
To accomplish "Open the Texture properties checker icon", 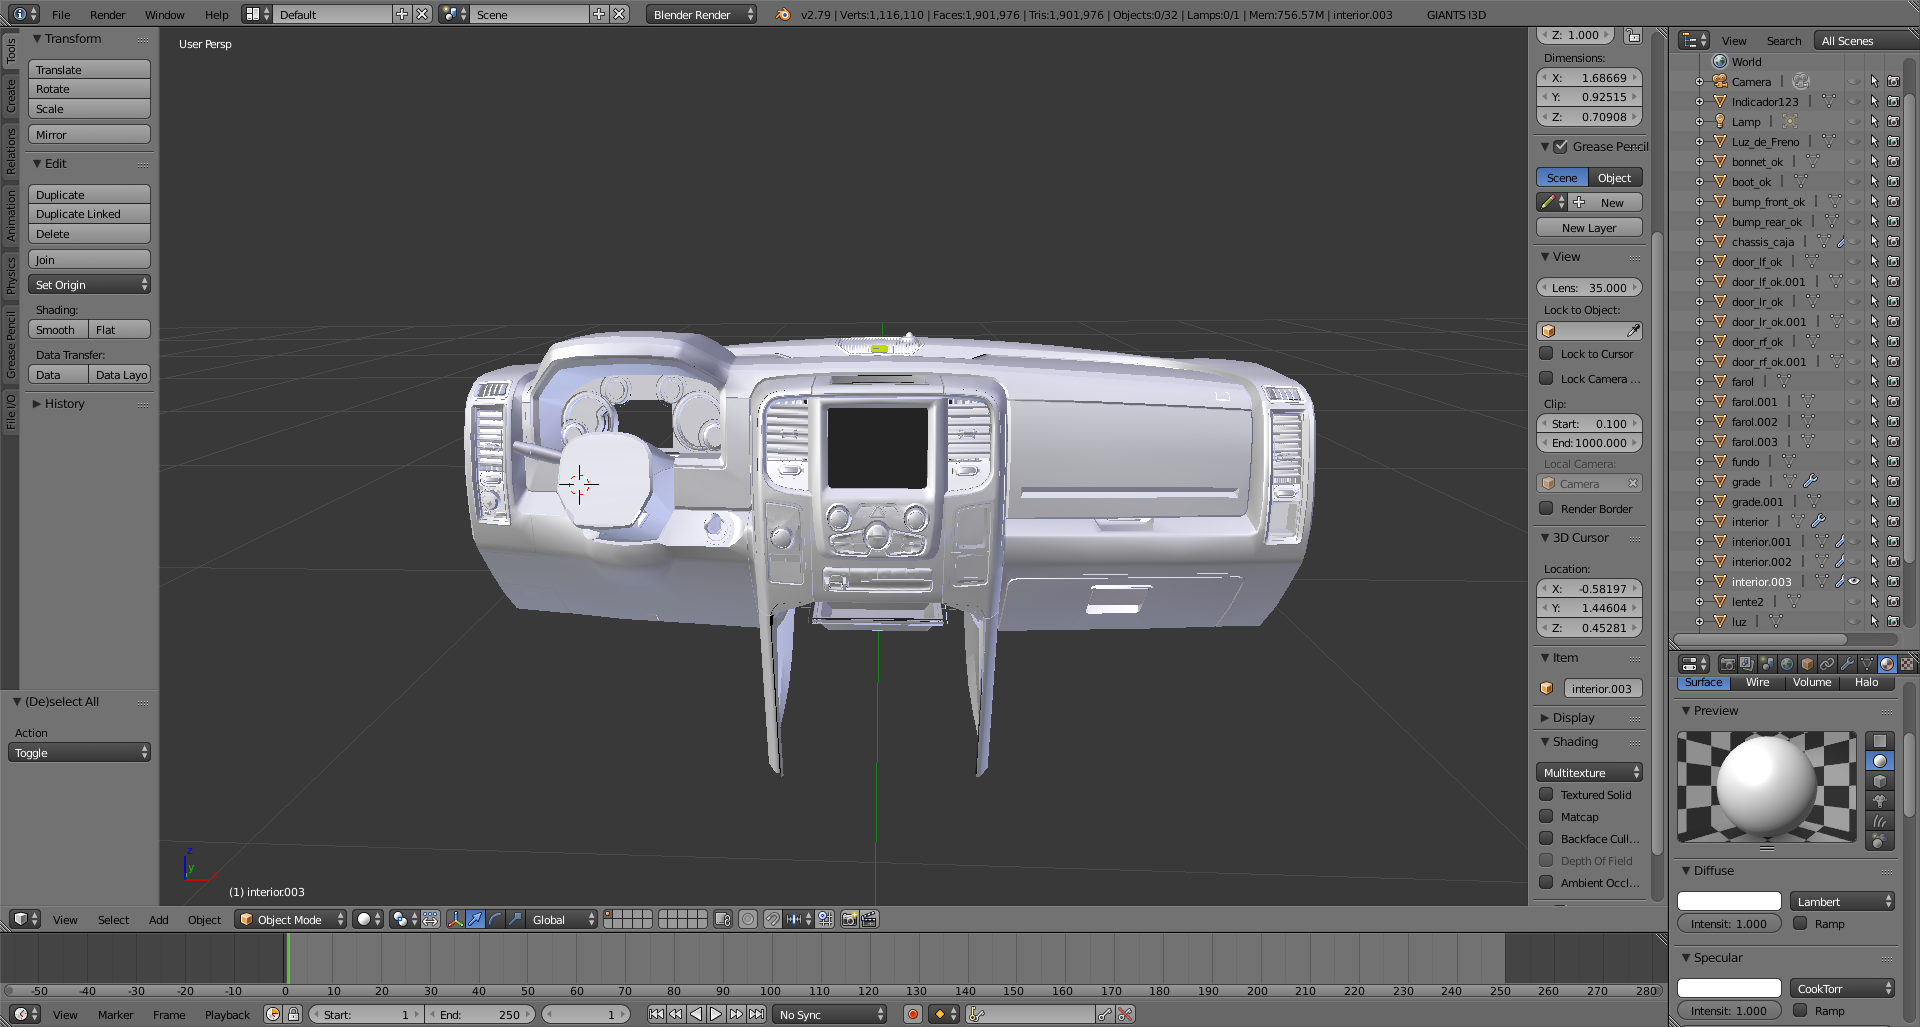I will click(1906, 664).
